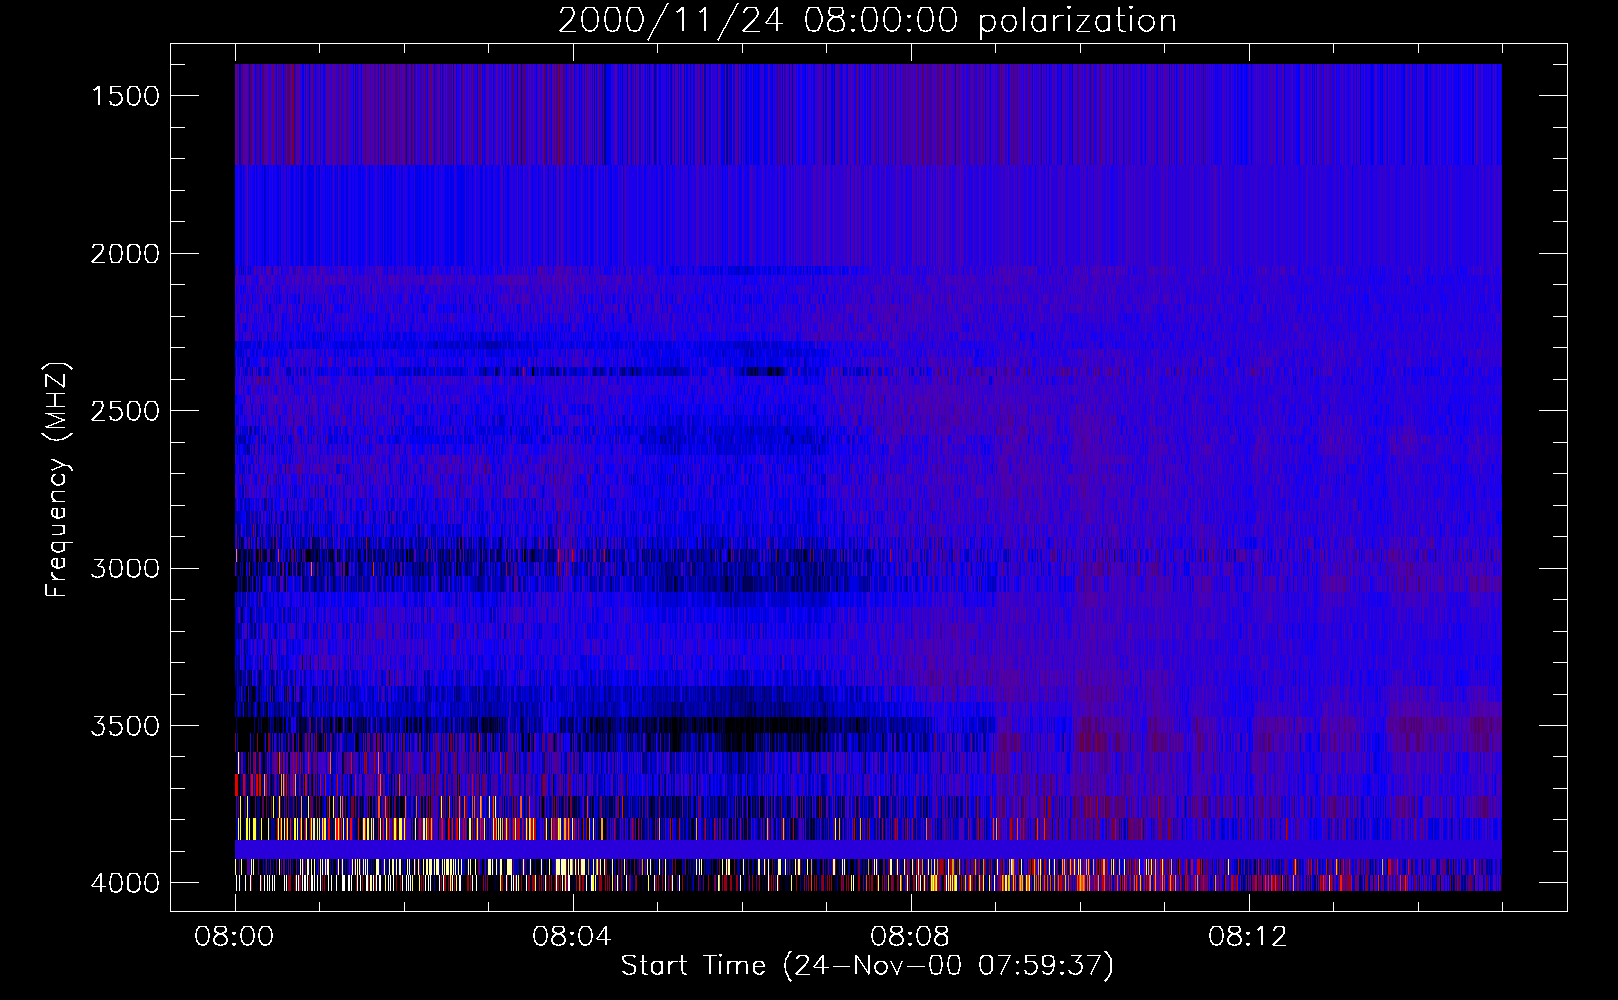
Task: Click the 3000 frequency tick label
Action: (125, 569)
